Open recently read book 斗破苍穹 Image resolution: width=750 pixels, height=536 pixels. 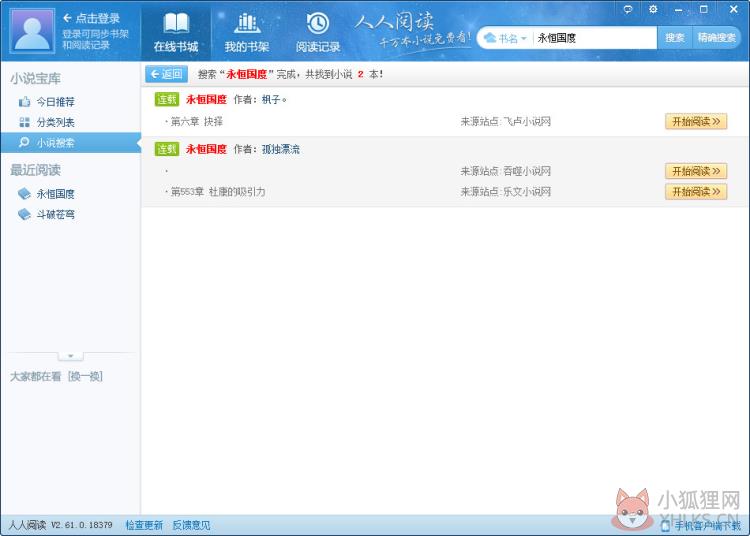click(55, 215)
